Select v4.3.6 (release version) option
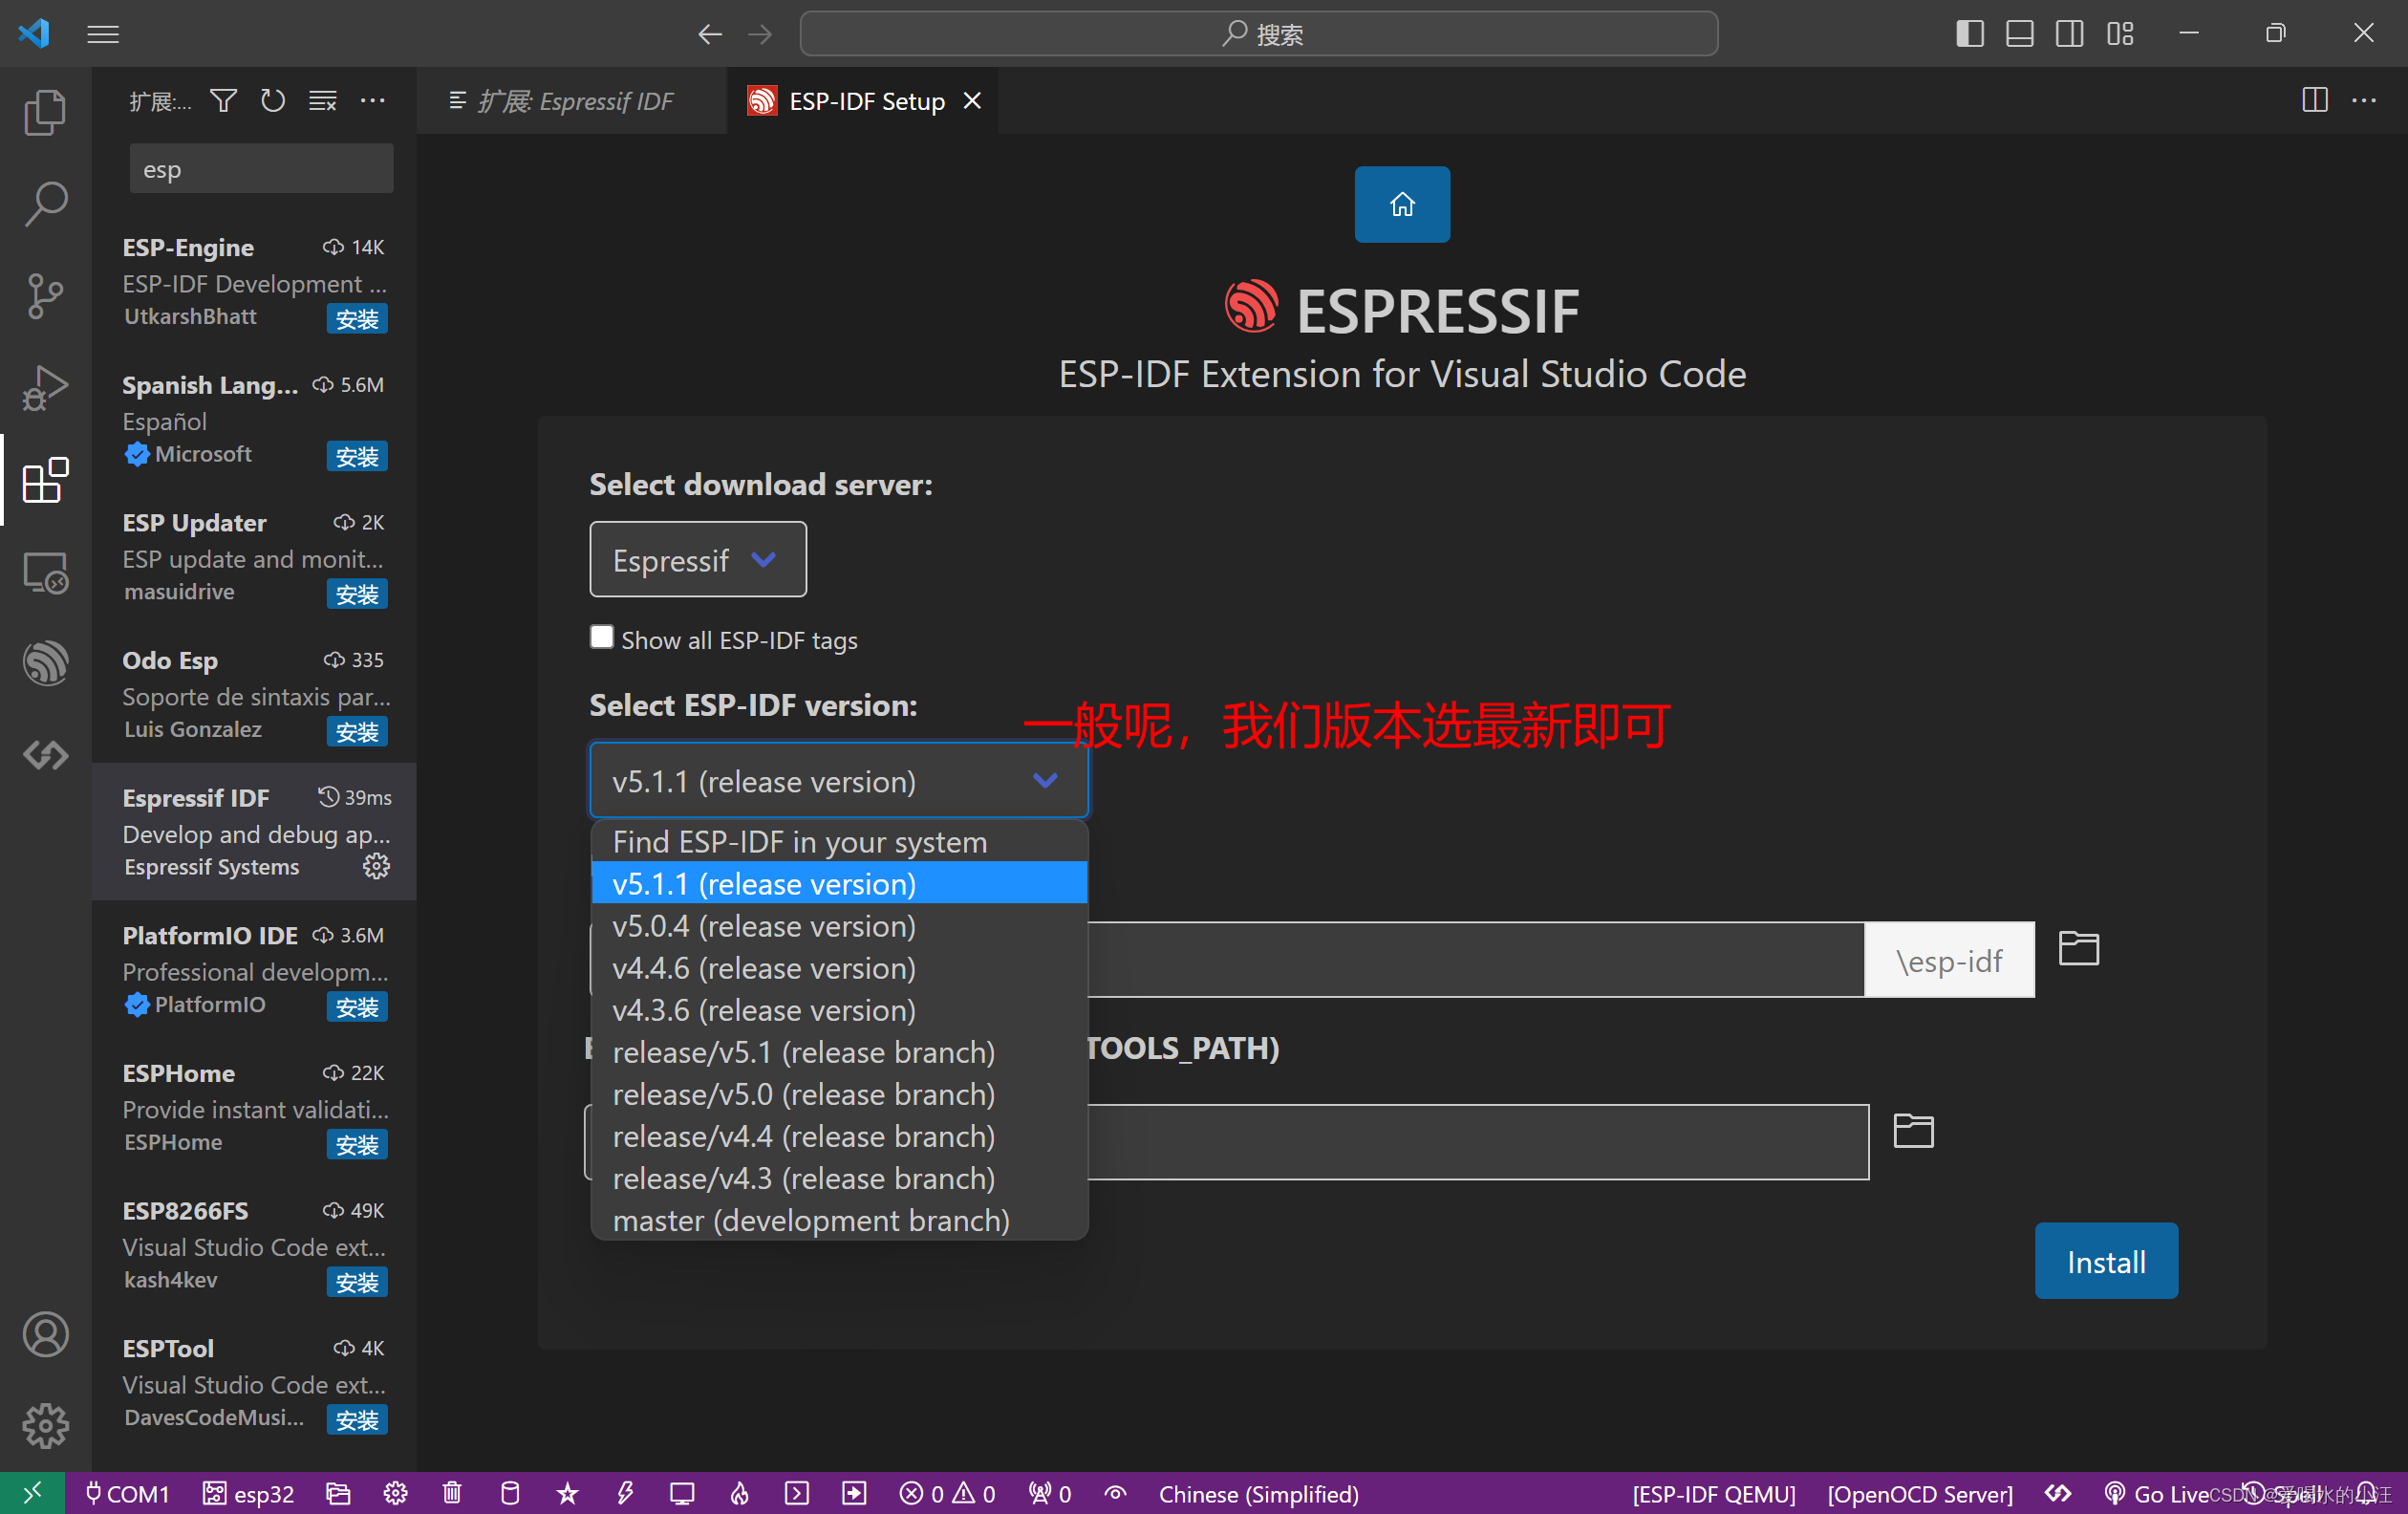The width and height of the screenshot is (2408, 1514). [838, 1010]
